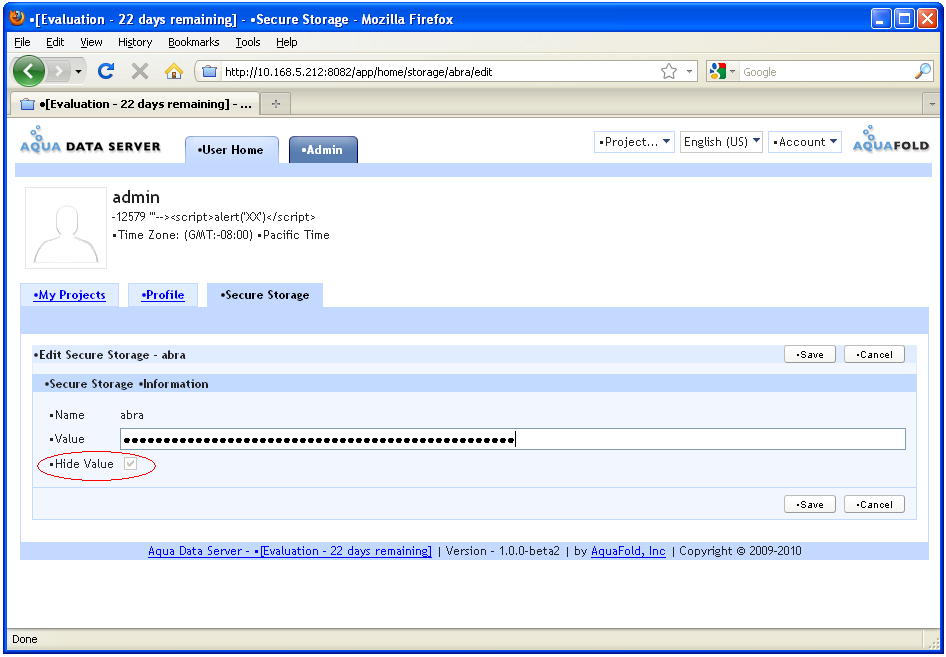The height and width of the screenshot is (657, 946).
Task: Click the 'admin' username heading
Action: (x=136, y=197)
